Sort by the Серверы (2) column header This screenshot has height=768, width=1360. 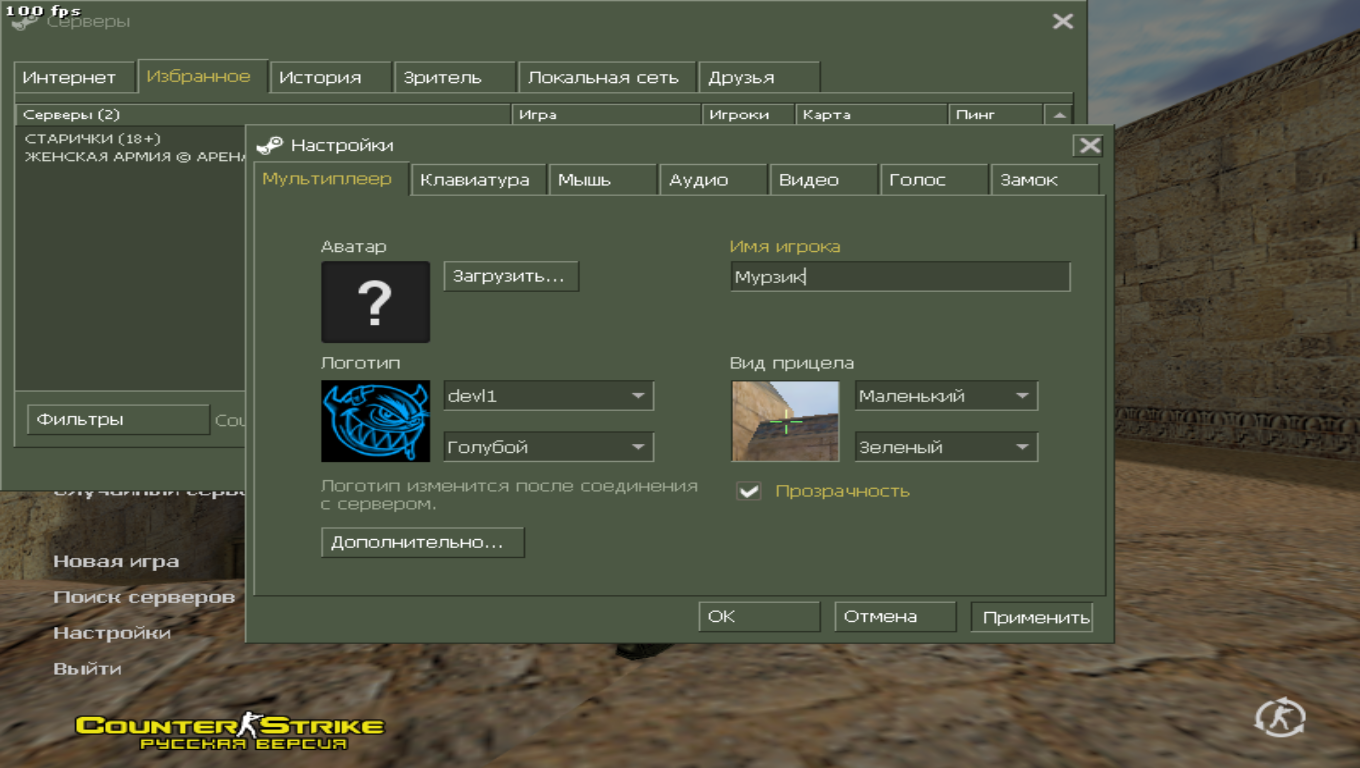point(263,114)
